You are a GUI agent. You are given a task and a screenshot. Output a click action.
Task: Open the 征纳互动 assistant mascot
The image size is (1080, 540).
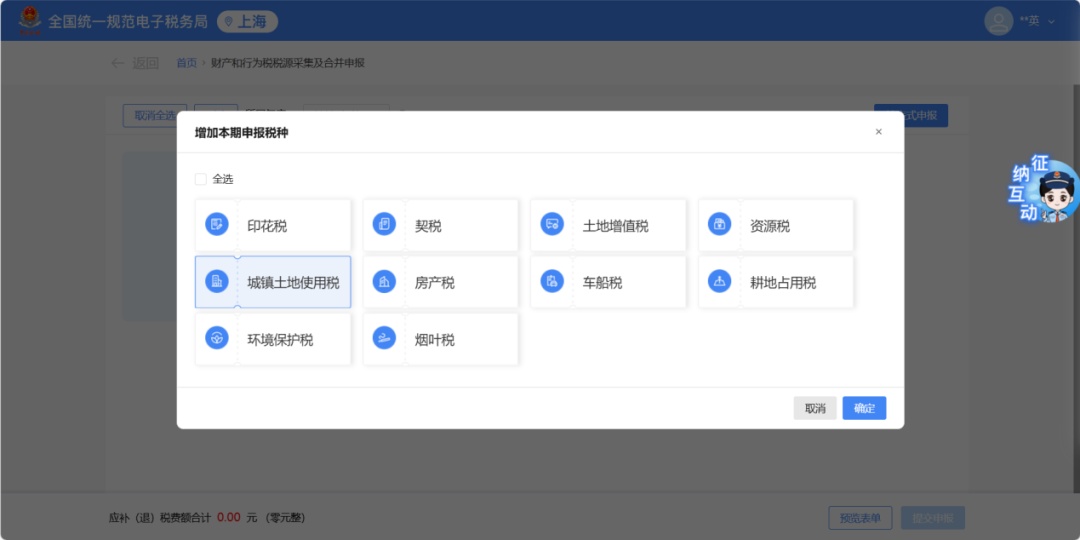[1044, 190]
